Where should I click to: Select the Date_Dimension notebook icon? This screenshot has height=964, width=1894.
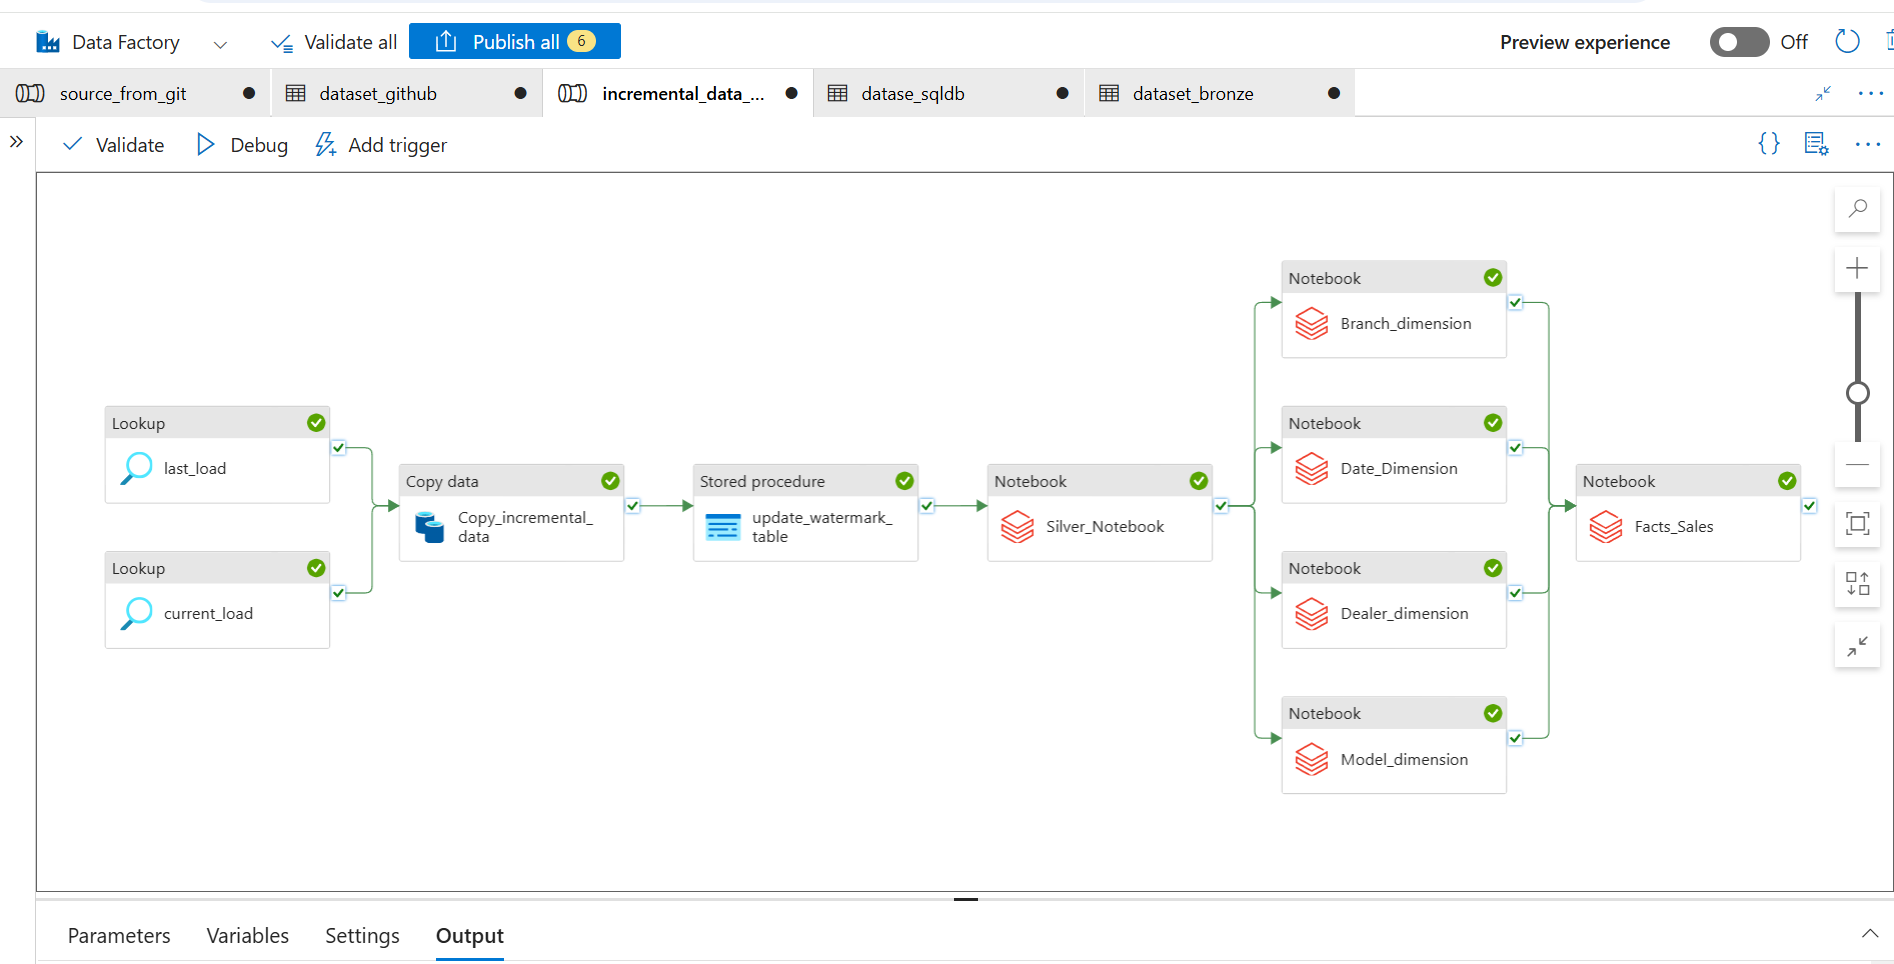pos(1311,469)
